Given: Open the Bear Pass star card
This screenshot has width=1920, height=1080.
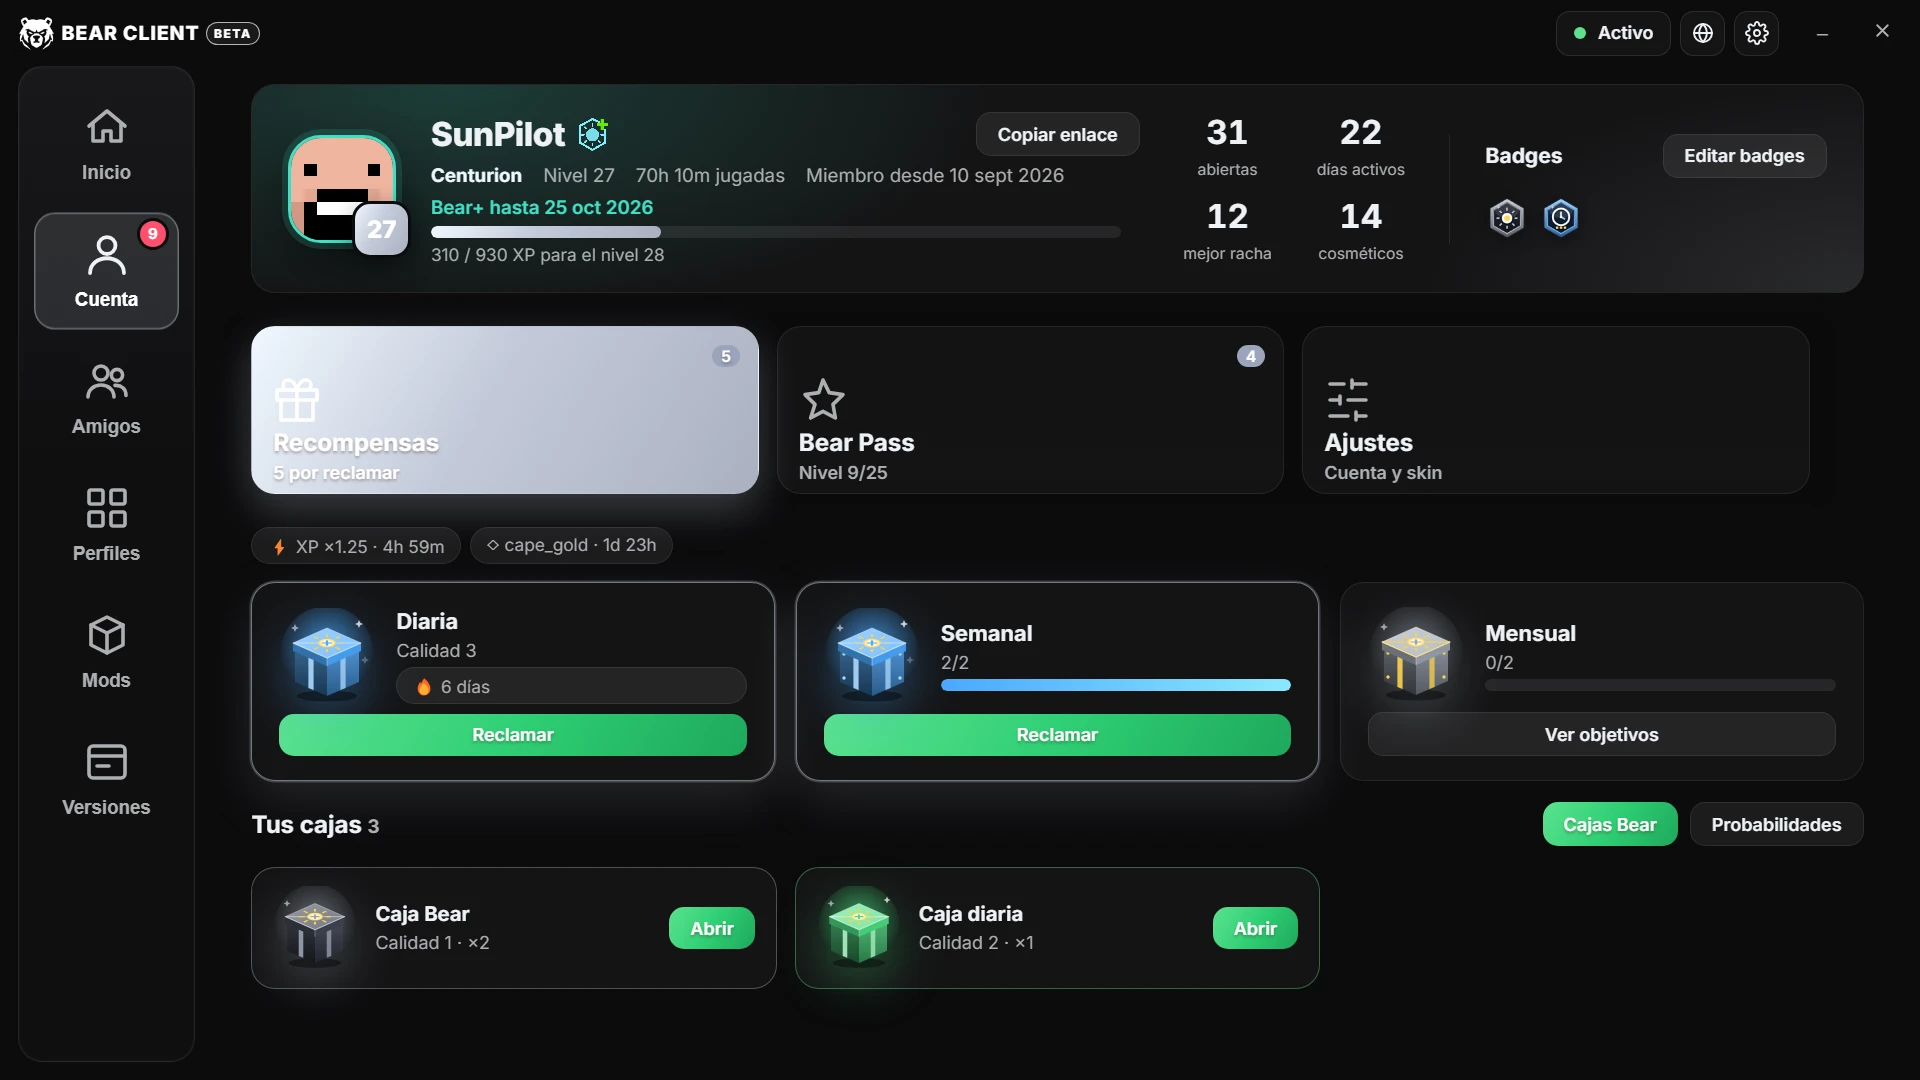Looking at the screenshot, I should point(1030,410).
